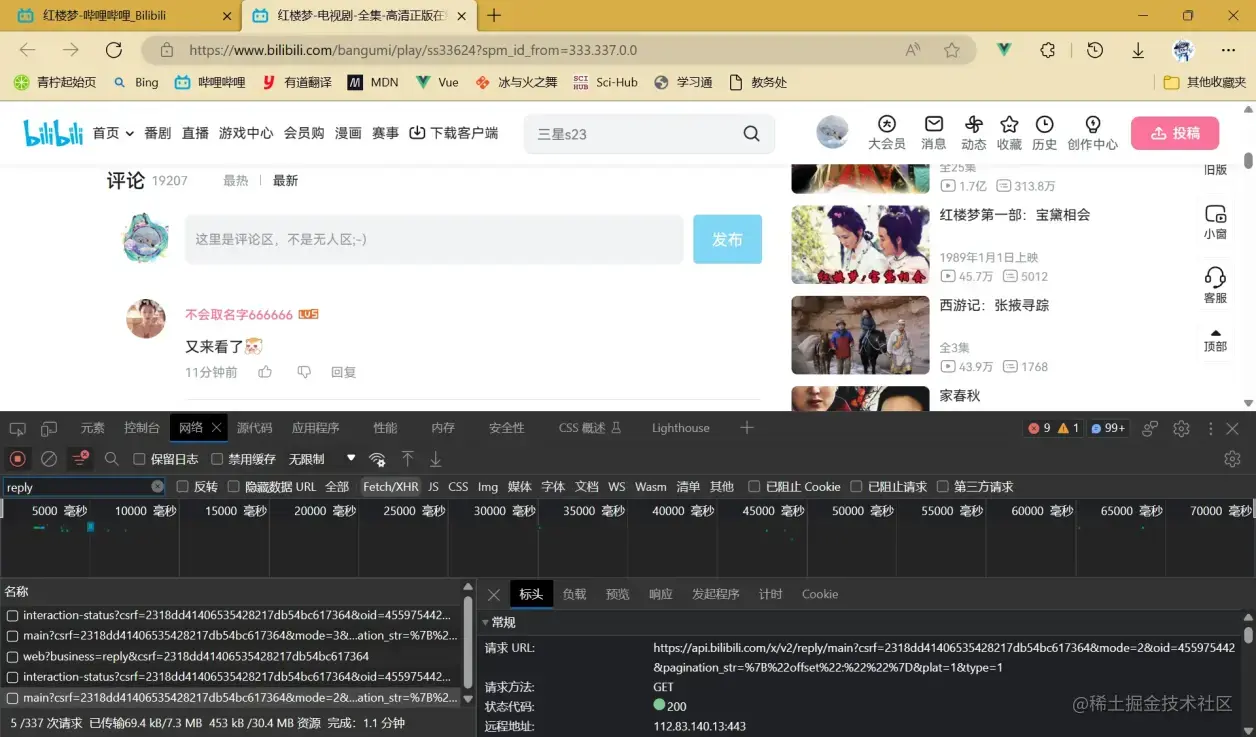
Task: Click the 西游记：张掖寻踪 thumbnail
Action: 860,335
